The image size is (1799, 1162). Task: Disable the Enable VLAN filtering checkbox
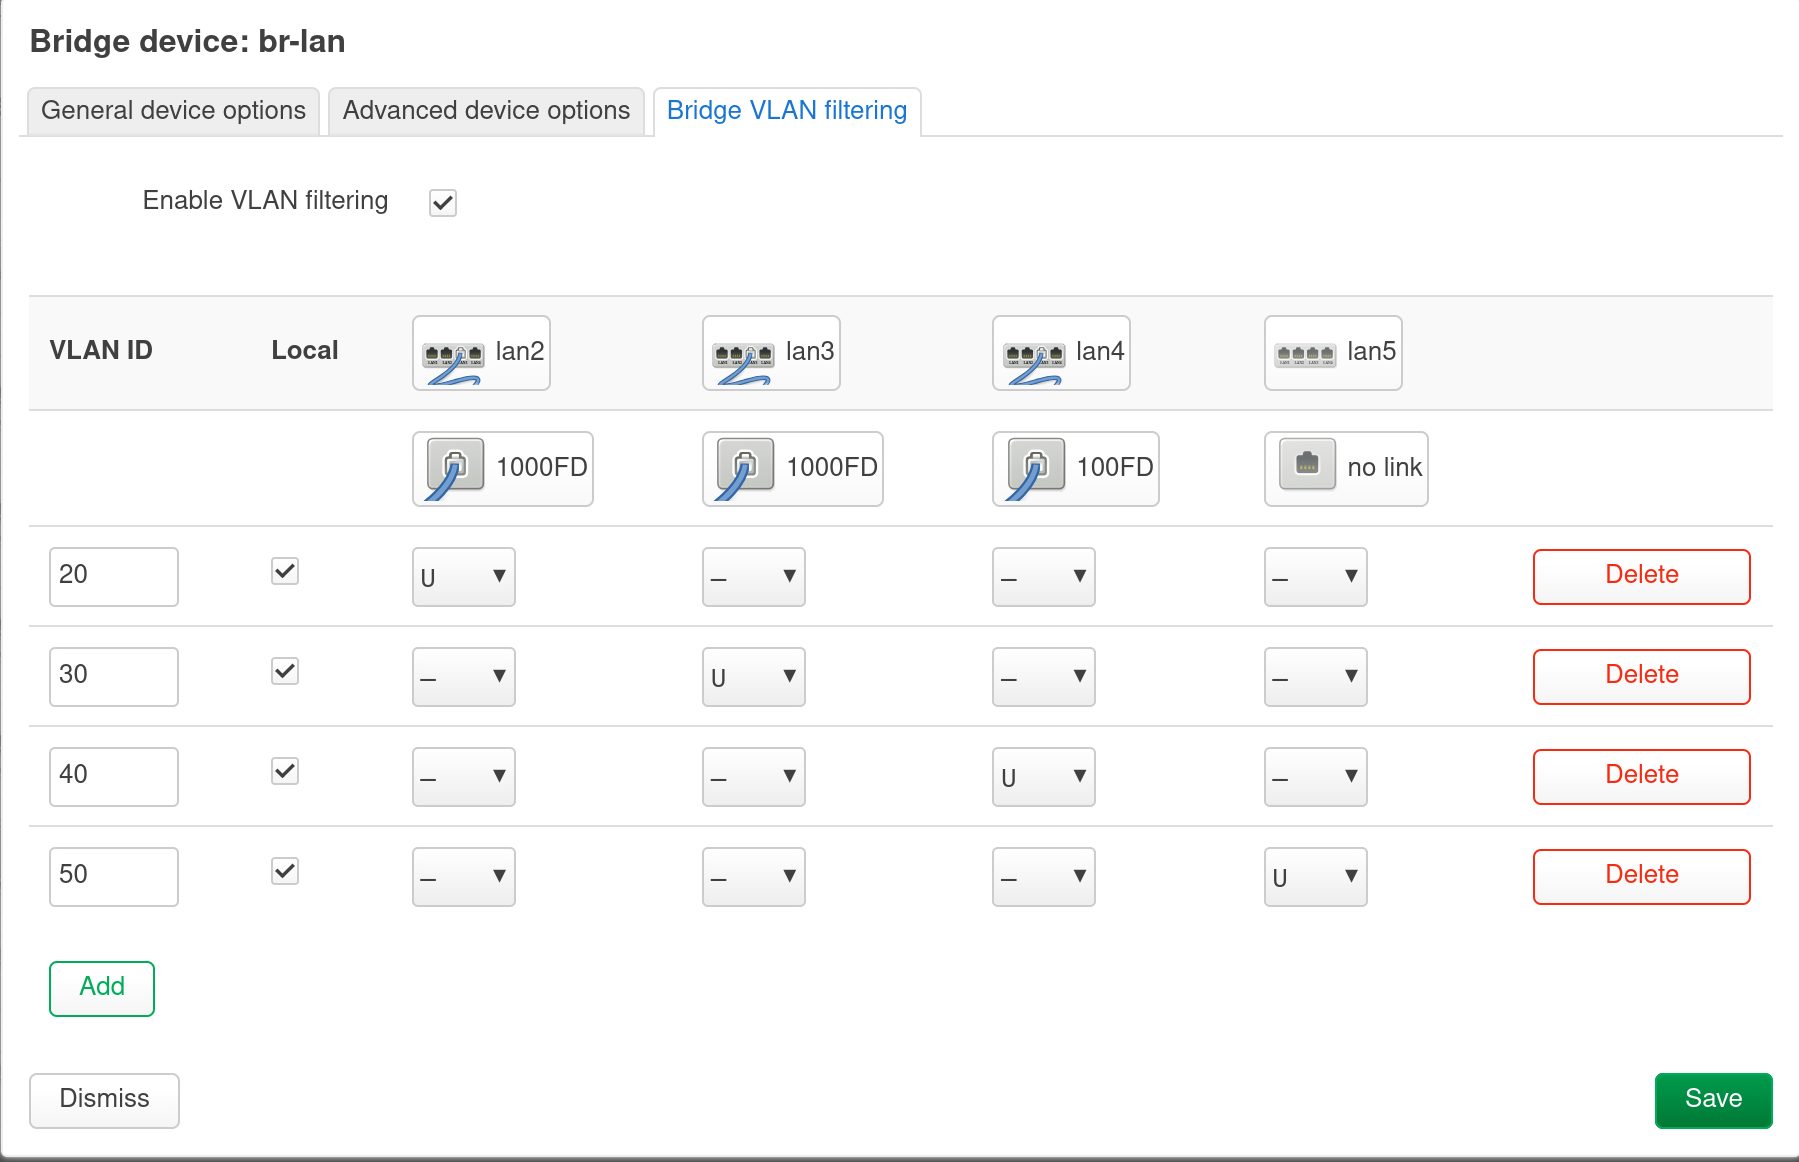coord(443,203)
